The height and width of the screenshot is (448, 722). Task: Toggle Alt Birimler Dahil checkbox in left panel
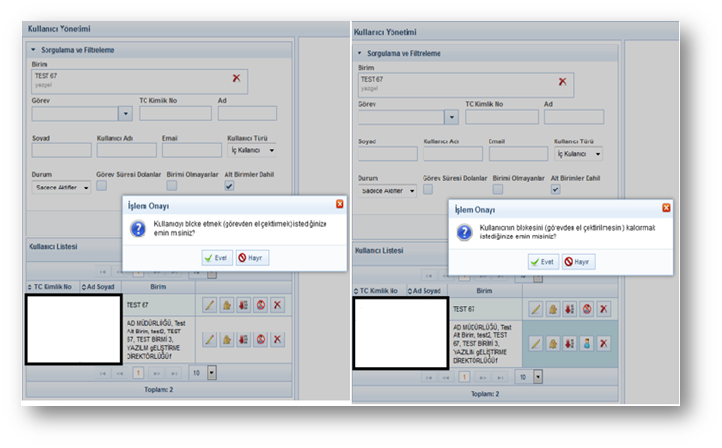pos(231,186)
